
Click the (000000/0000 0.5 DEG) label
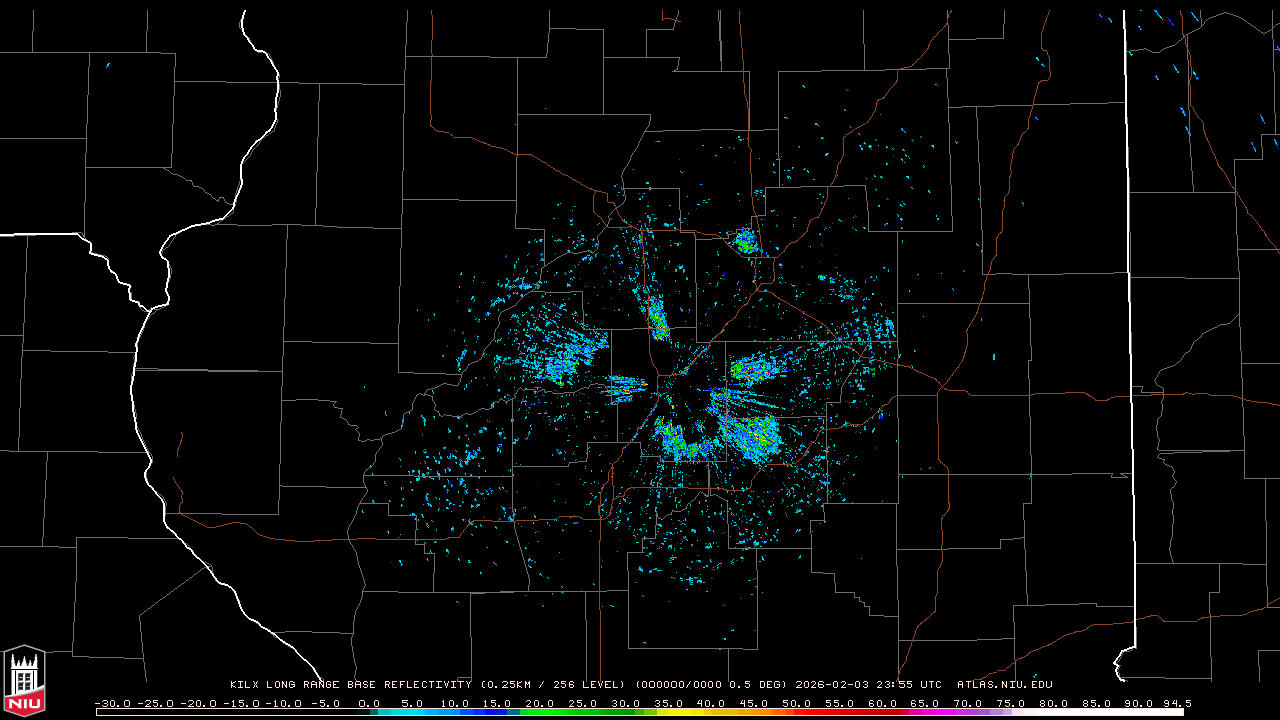(711, 685)
